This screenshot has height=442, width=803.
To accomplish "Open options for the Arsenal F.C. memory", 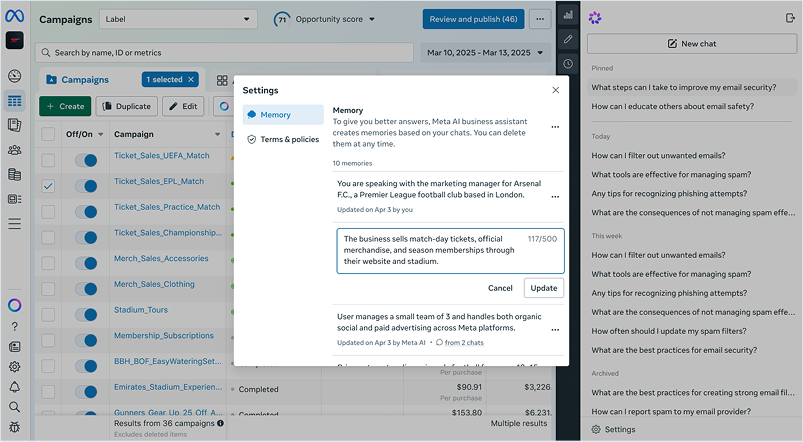I will (555, 197).
